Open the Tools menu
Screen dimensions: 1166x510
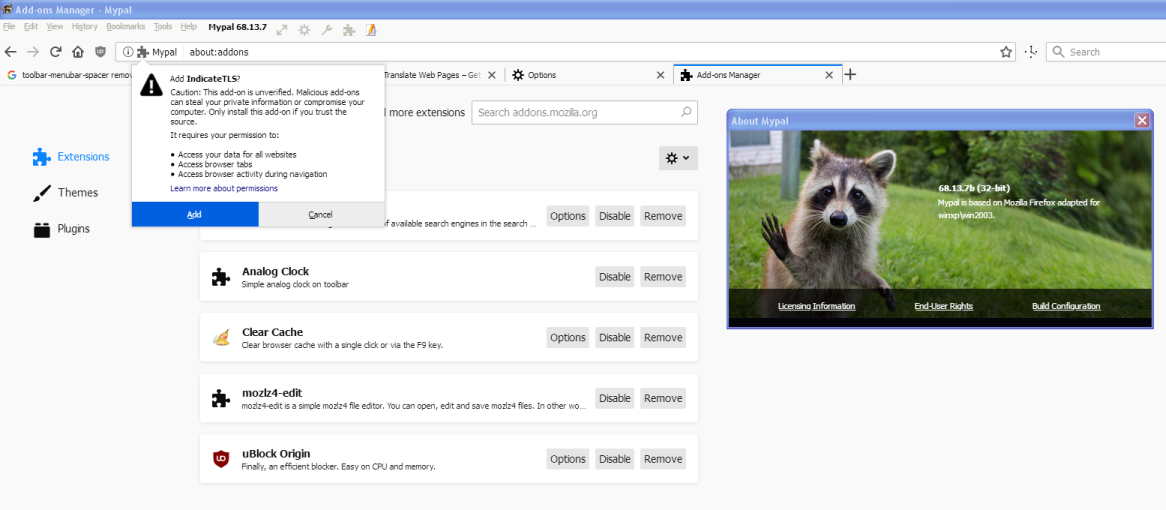point(163,26)
